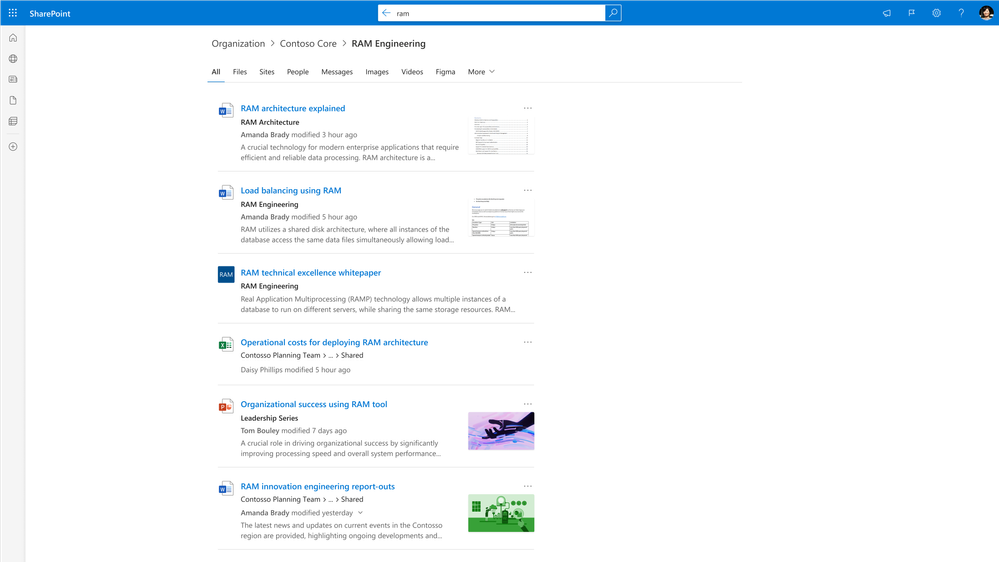This screenshot has height=562, width=999.
Task: Click Load balancing using RAM document thumbnail
Action: (x=501, y=217)
